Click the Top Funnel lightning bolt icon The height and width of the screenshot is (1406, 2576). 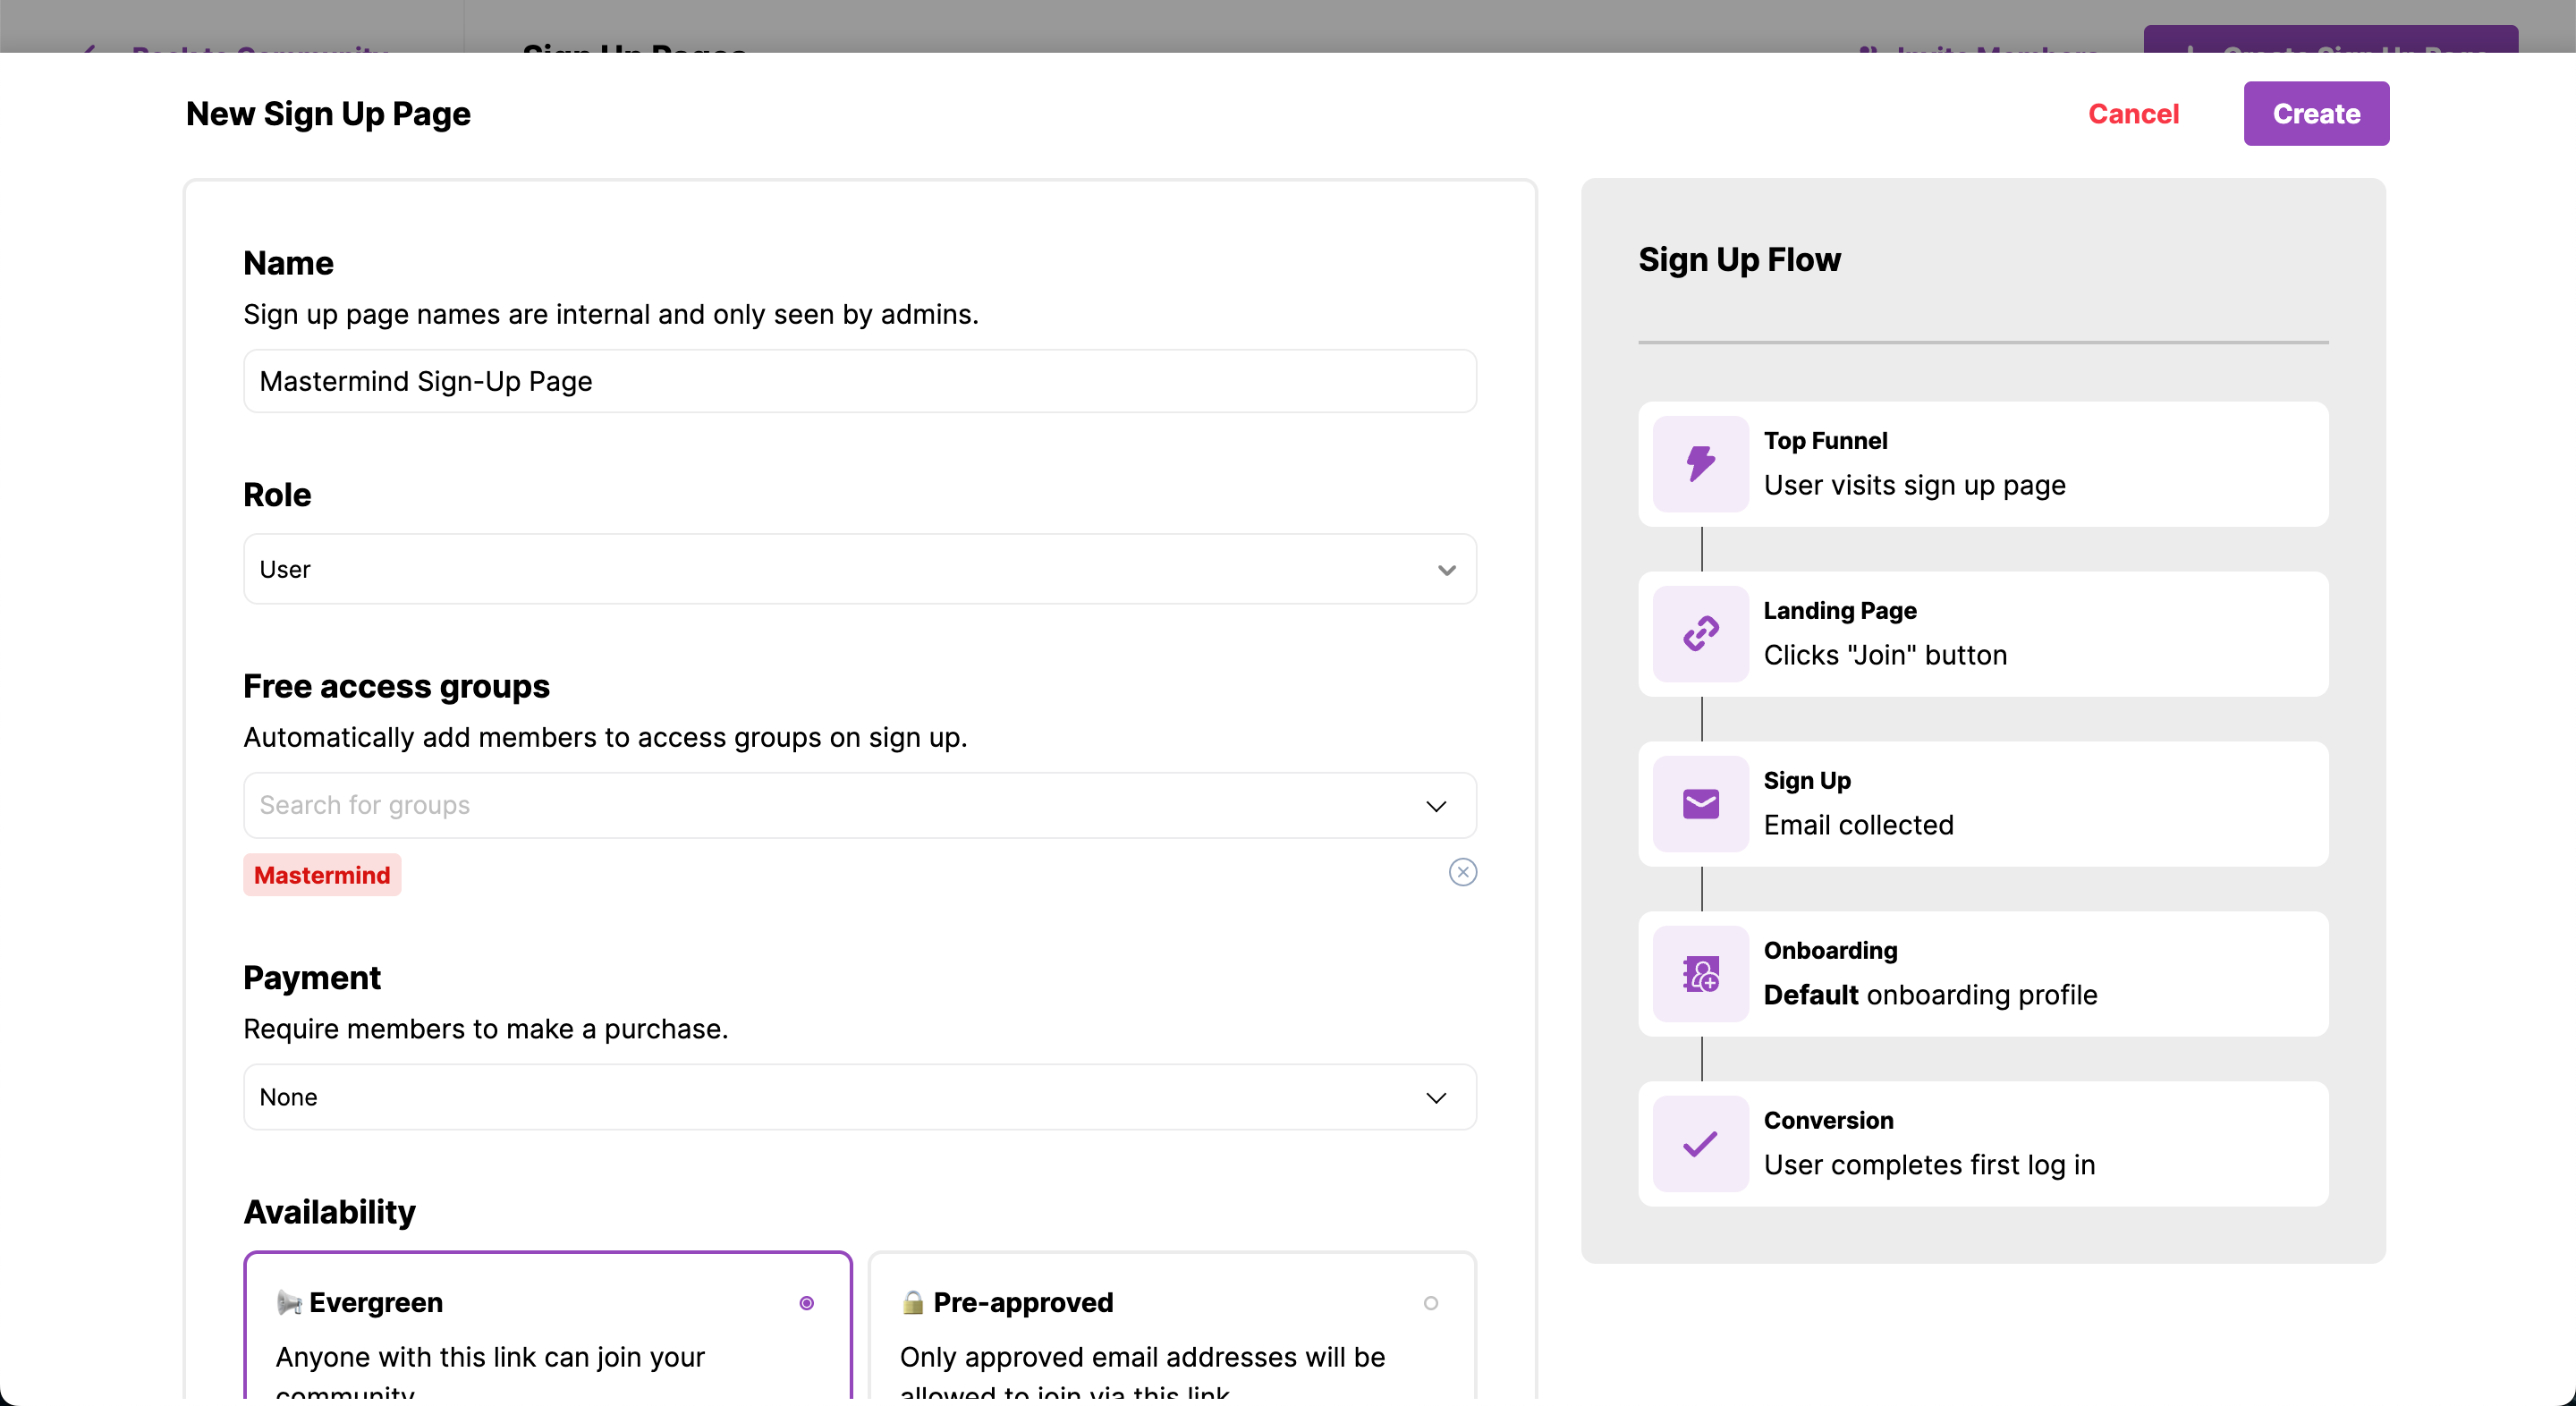point(1700,464)
